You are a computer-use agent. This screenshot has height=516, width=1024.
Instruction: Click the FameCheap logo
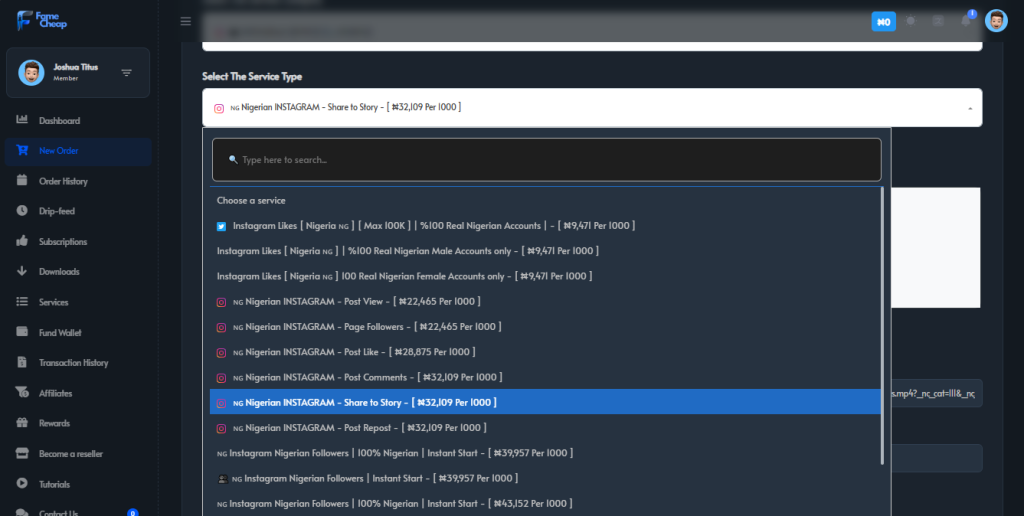tap(42, 20)
